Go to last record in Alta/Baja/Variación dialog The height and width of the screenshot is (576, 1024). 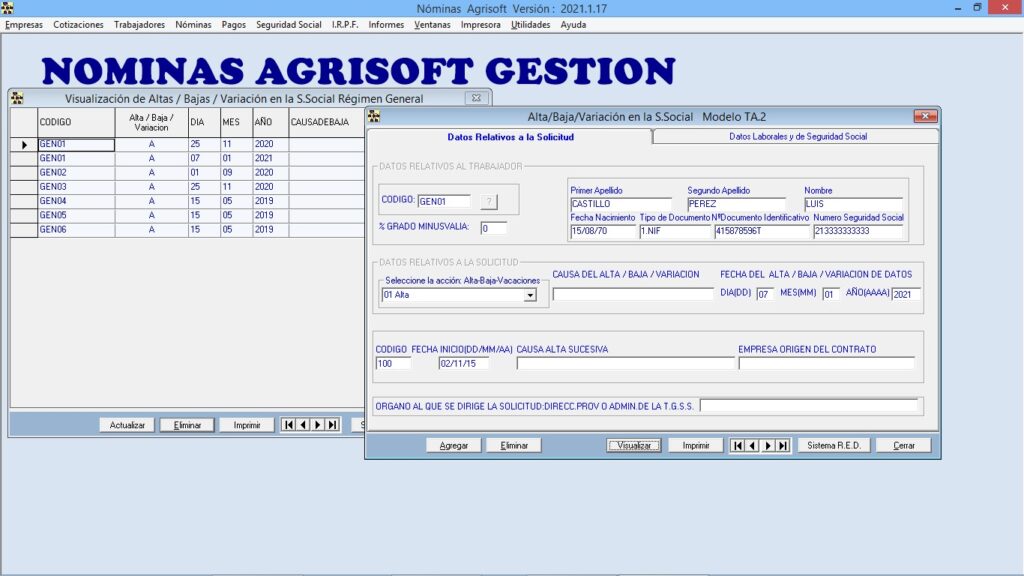(x=783, y=445)
